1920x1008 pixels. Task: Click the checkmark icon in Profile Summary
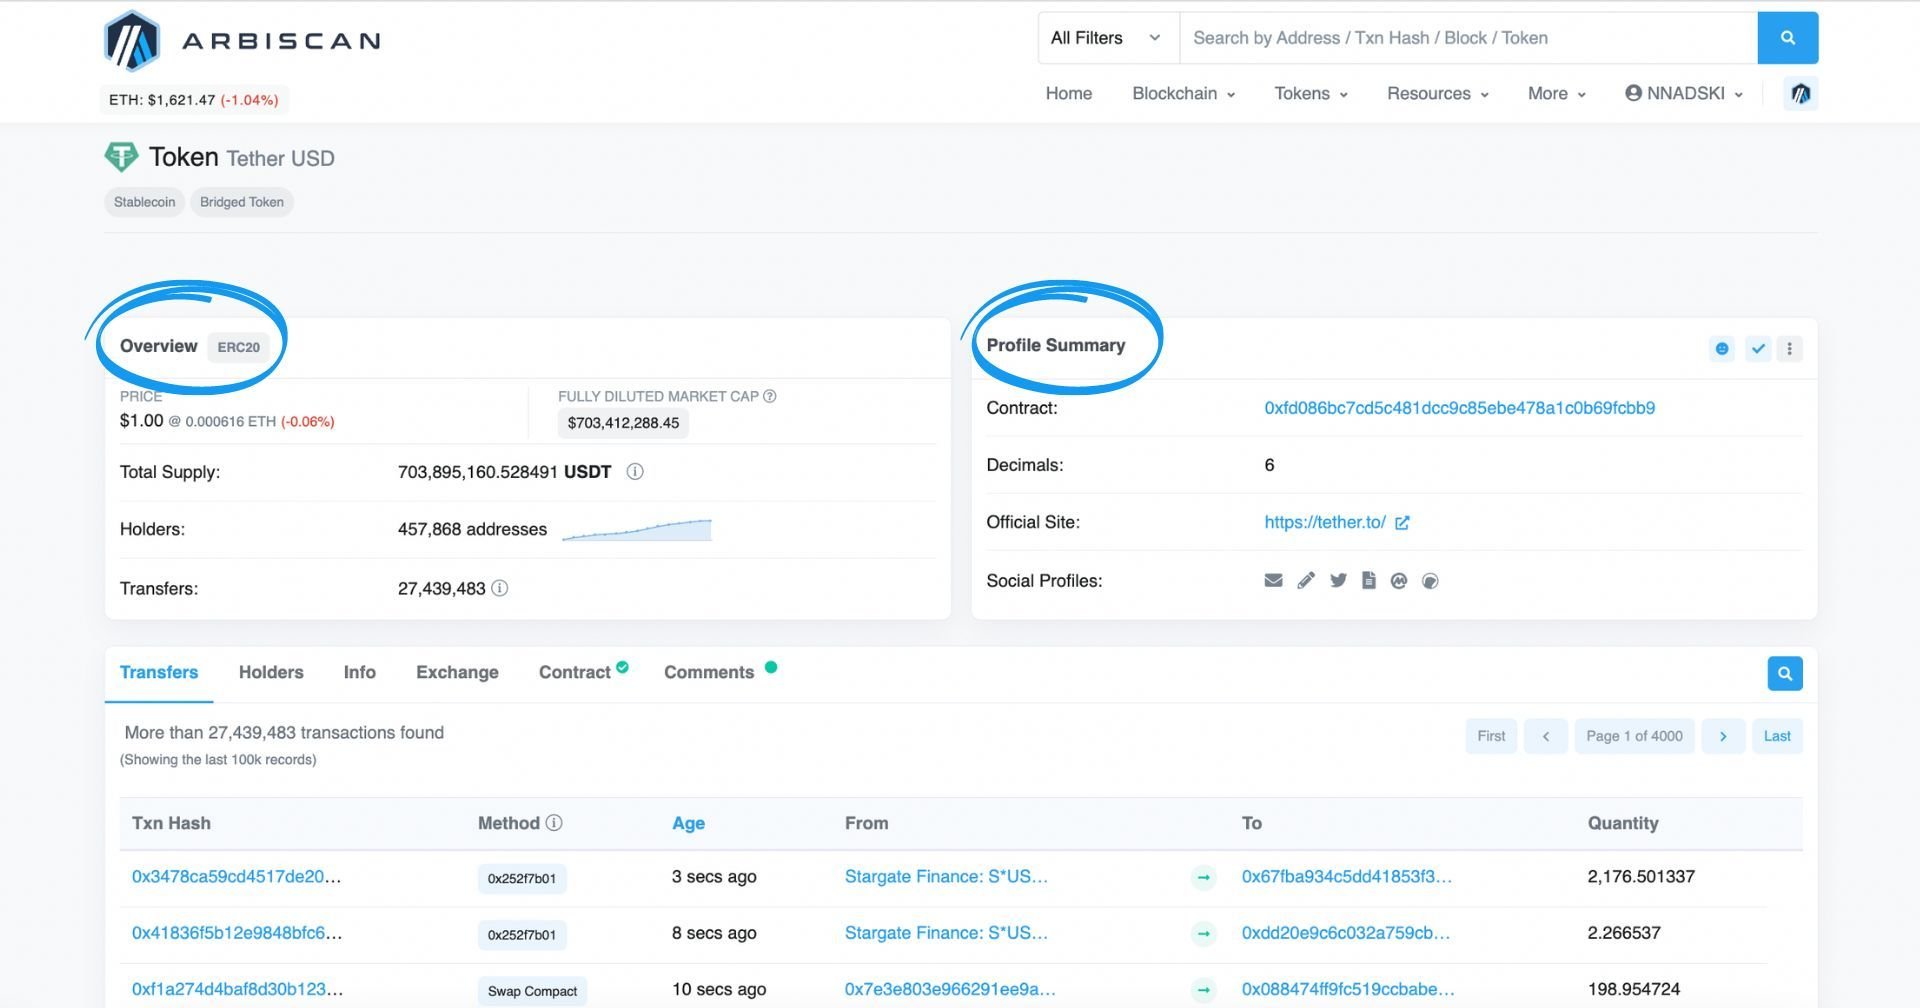click(x=1758, y=348)
